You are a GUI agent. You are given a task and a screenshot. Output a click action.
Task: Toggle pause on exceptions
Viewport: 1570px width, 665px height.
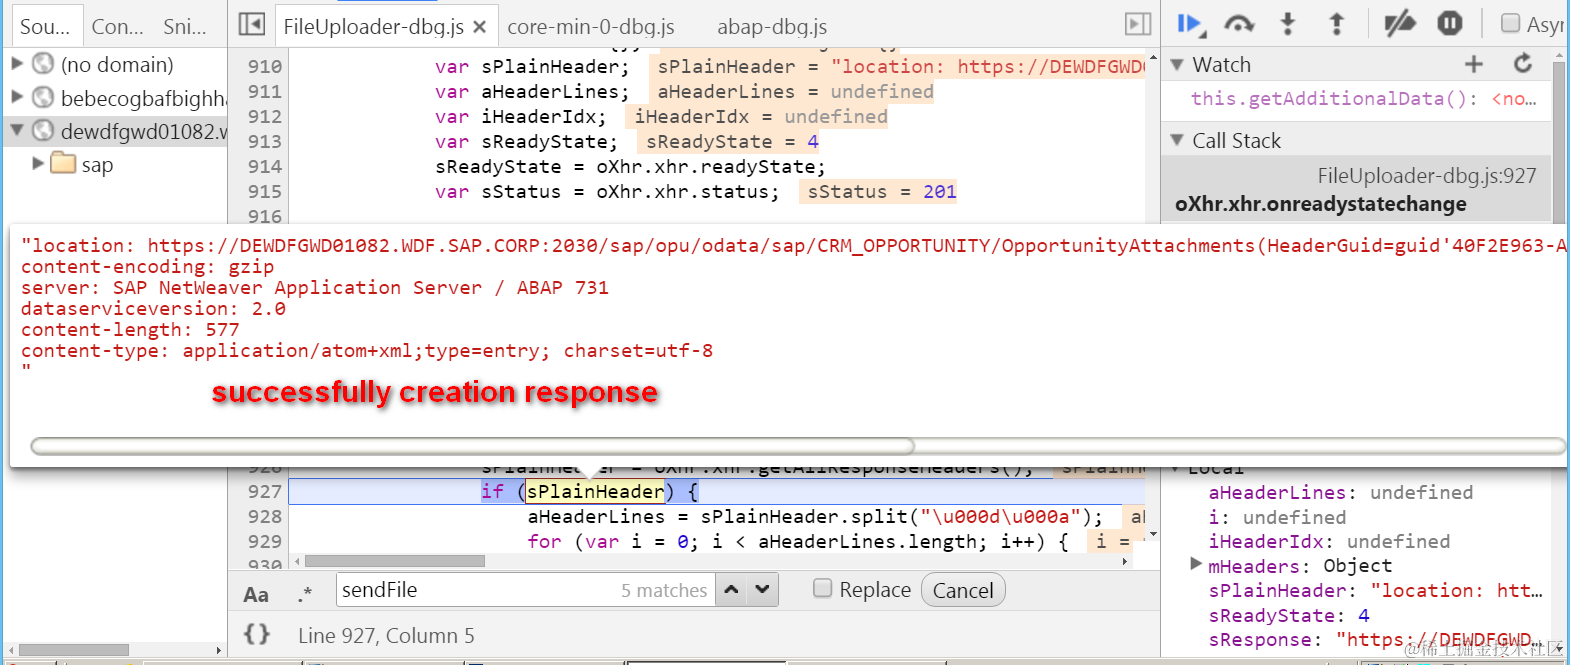tap(1450, 24)
